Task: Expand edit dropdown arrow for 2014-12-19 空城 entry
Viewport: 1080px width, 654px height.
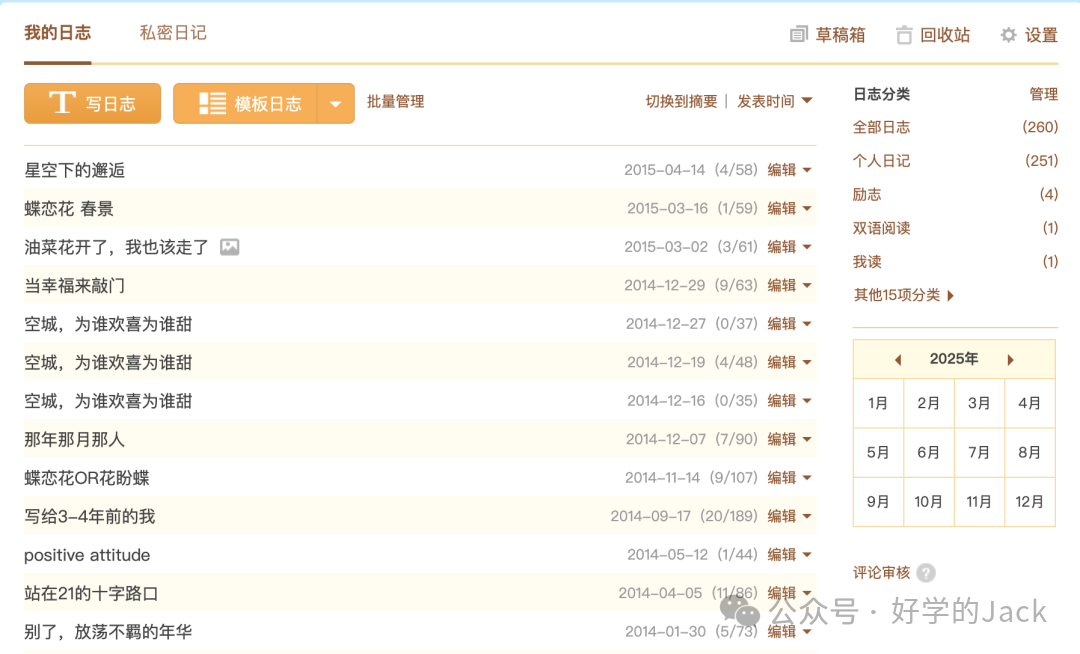Action: point(807,363)
